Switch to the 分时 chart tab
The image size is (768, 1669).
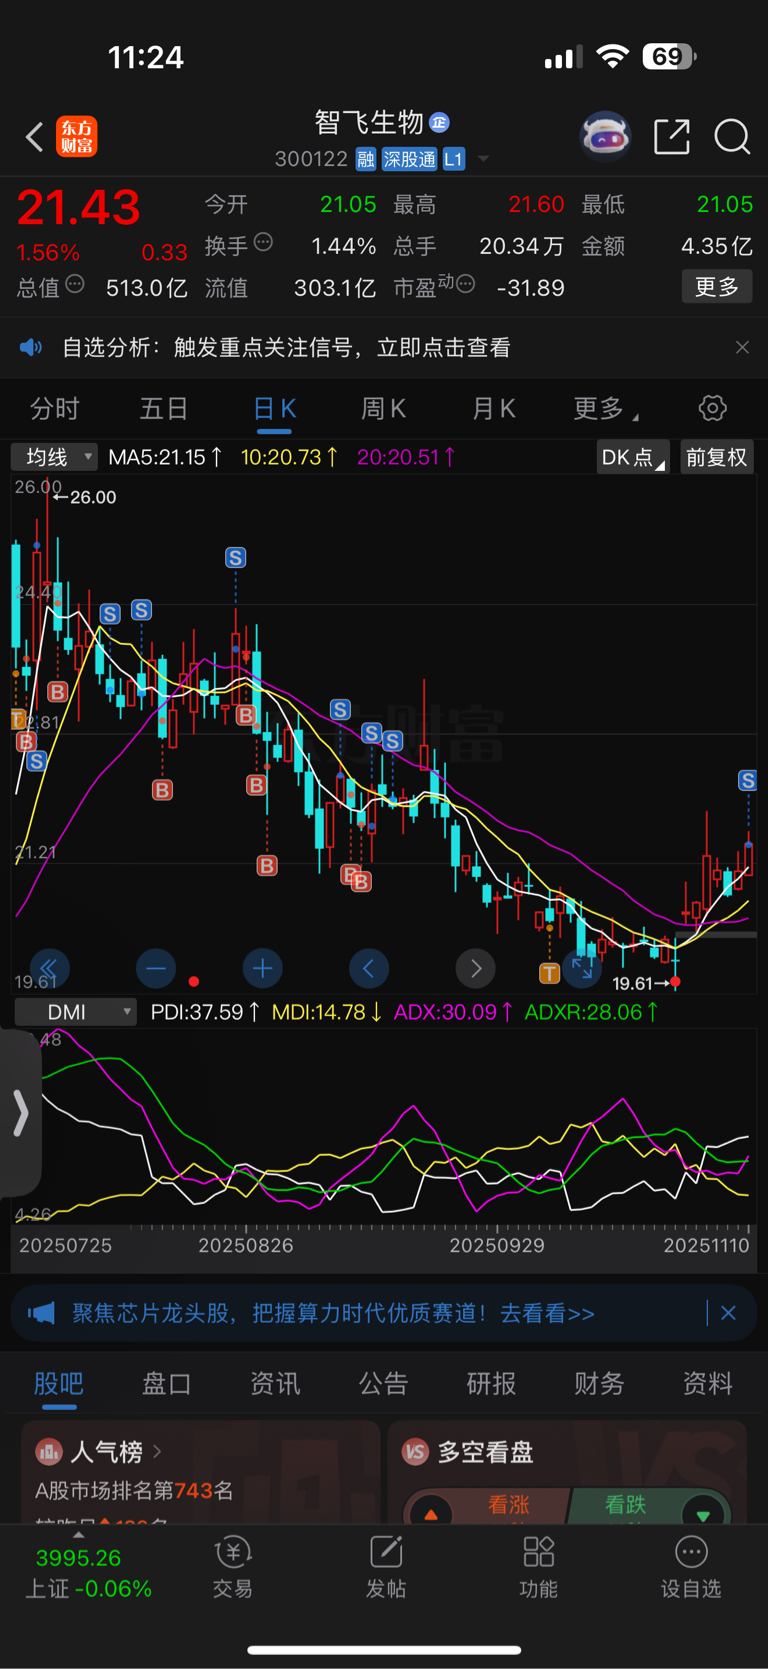click(55, 409)
